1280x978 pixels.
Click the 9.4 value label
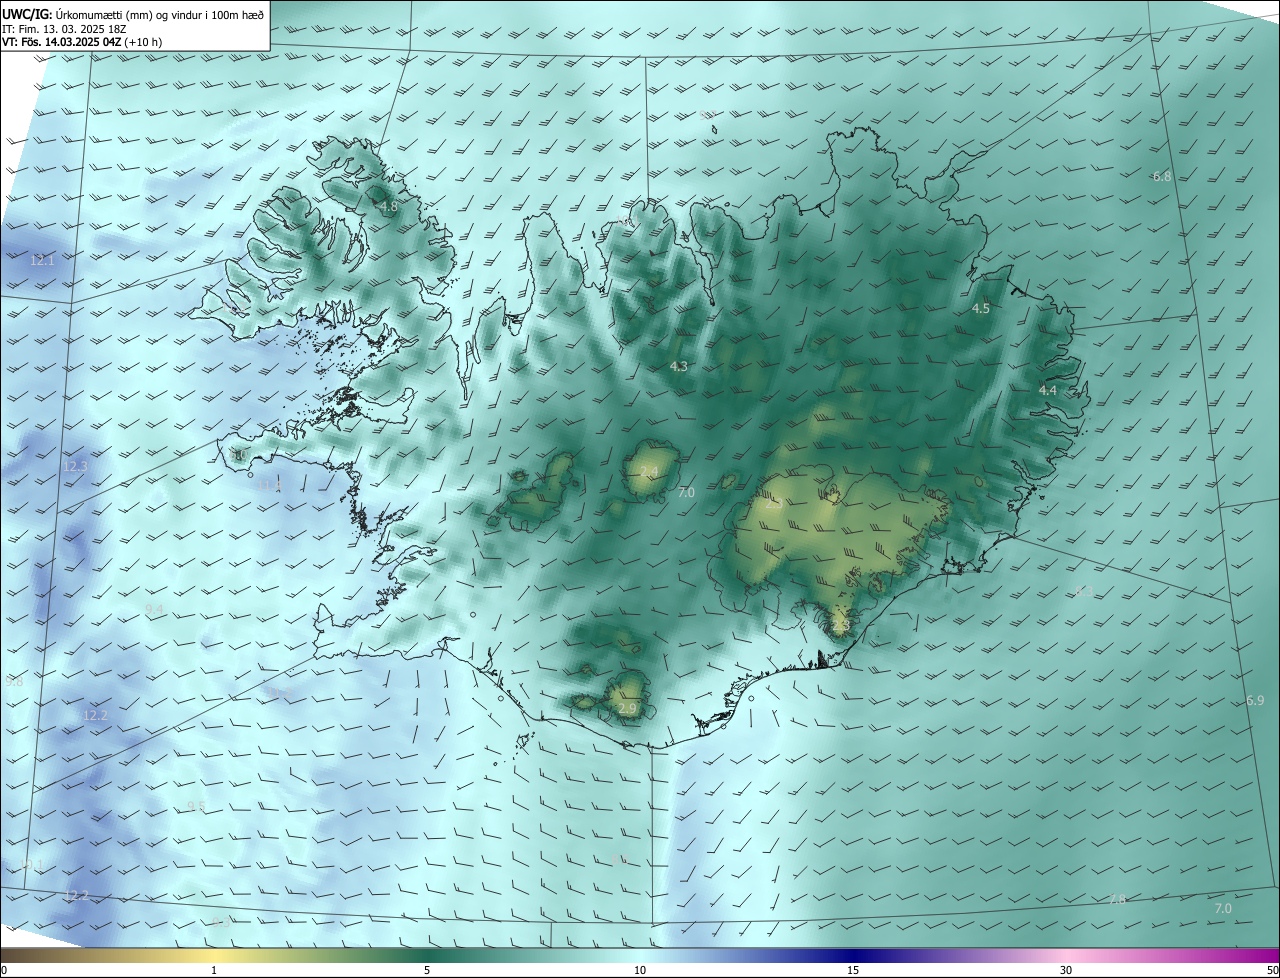[x=154, y=609]
